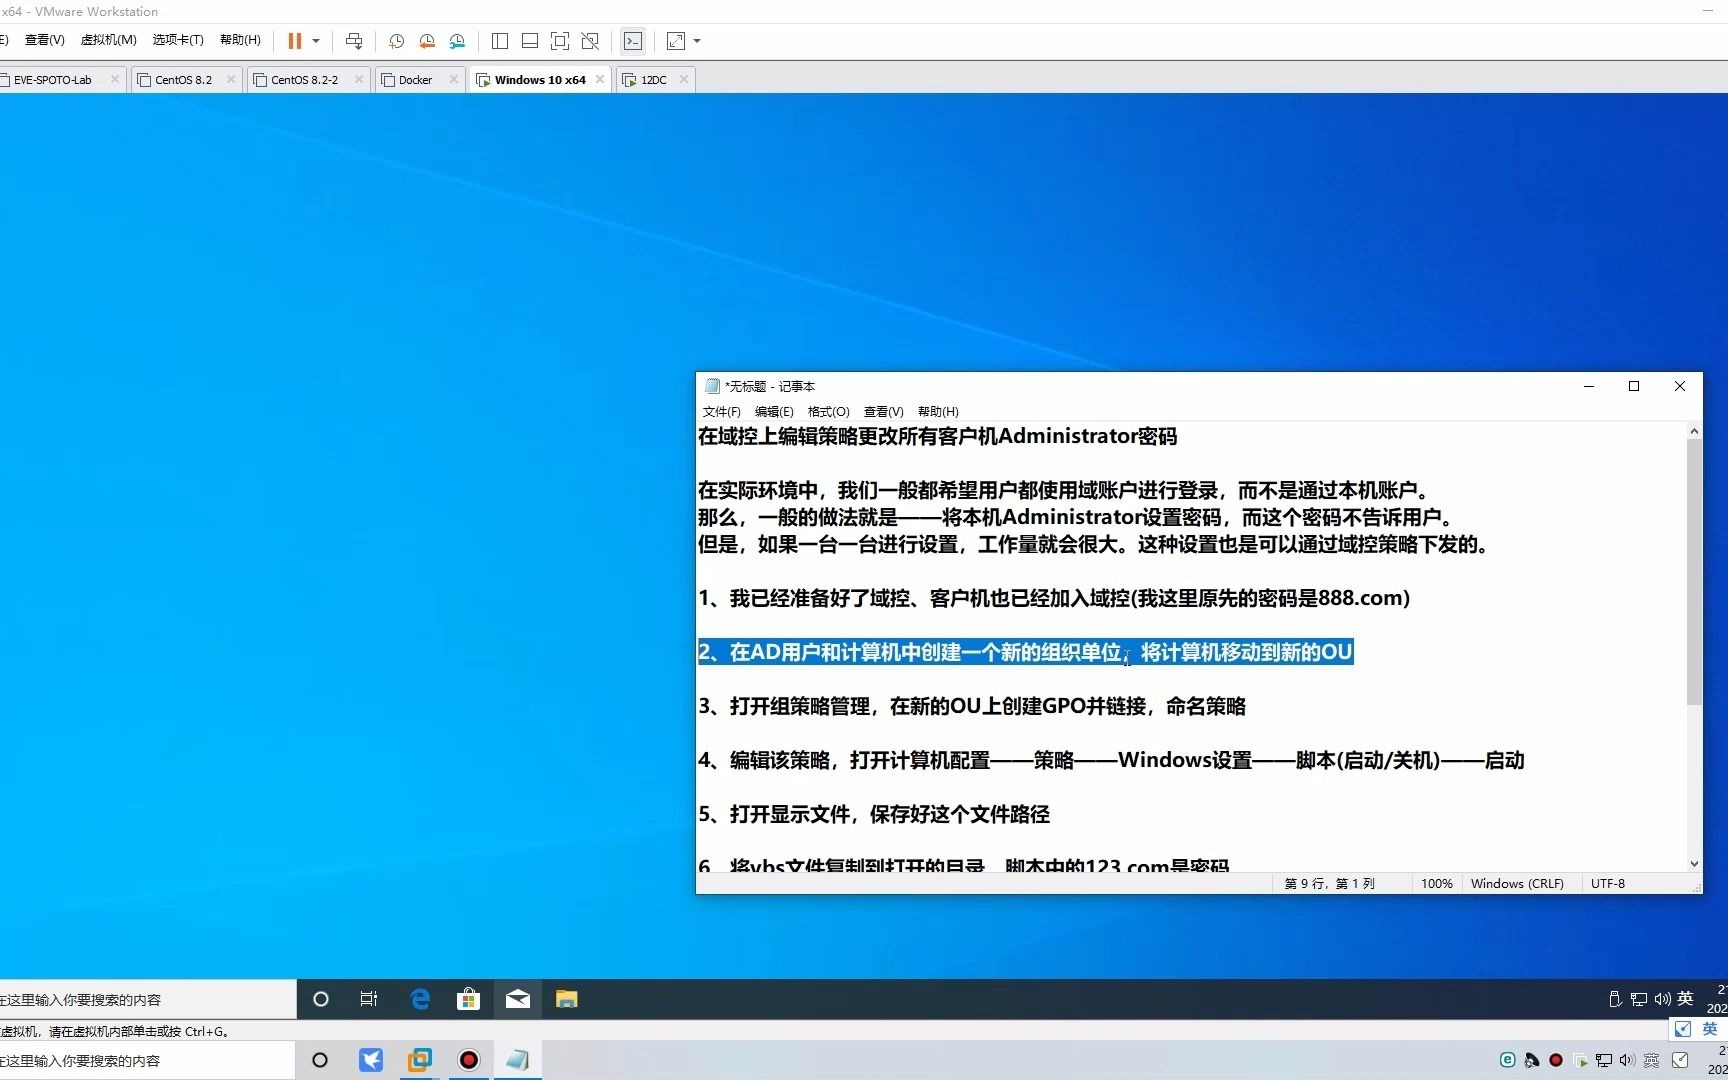Open Task View in guest taskbar
The image size is (1728, 1080).
coord(369,999)
